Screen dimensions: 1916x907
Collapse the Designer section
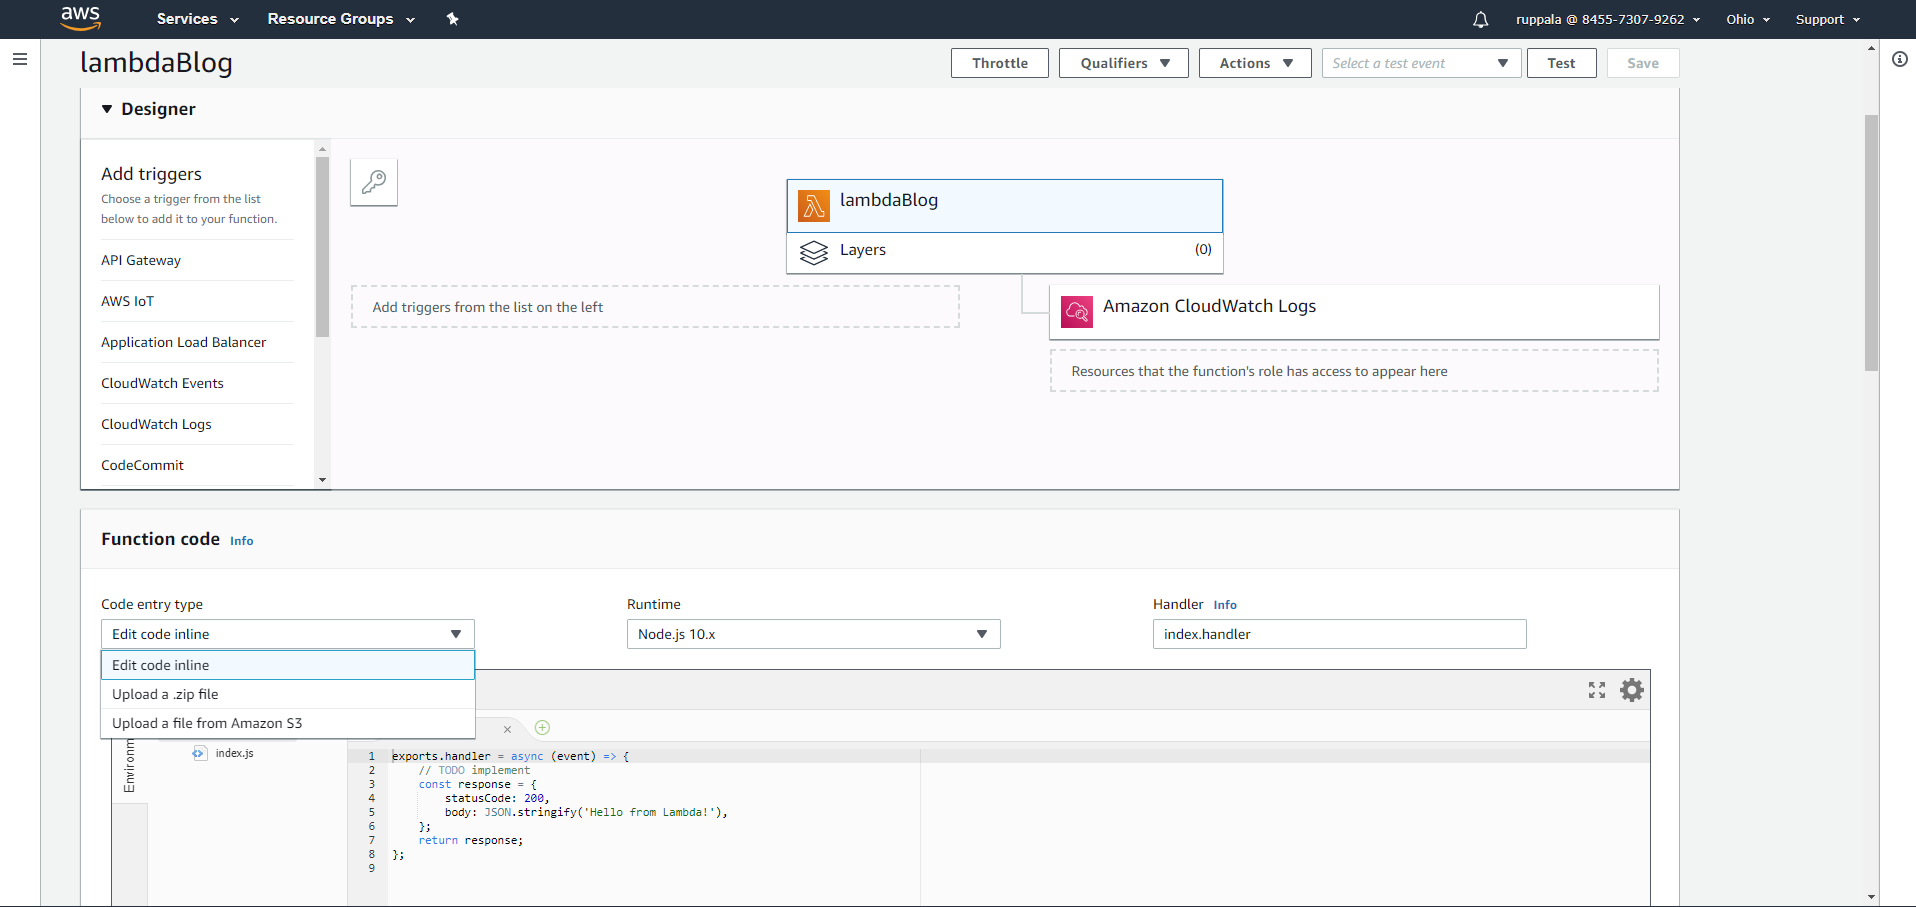tap(107, 109)
